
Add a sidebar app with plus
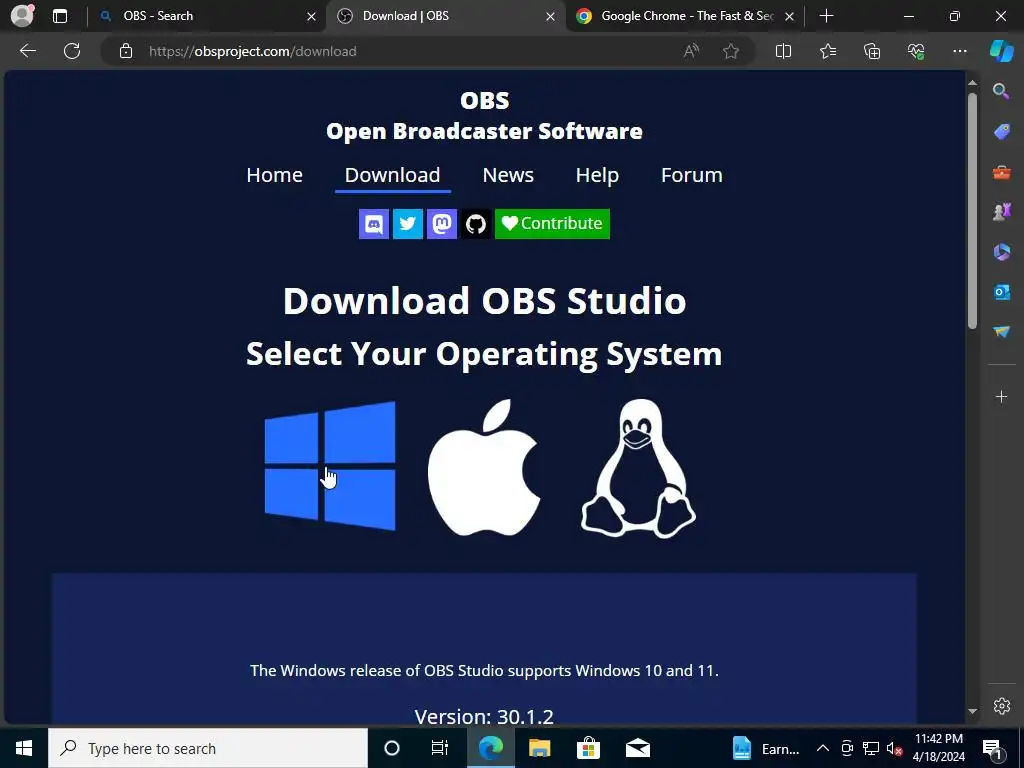point(1001,396)
